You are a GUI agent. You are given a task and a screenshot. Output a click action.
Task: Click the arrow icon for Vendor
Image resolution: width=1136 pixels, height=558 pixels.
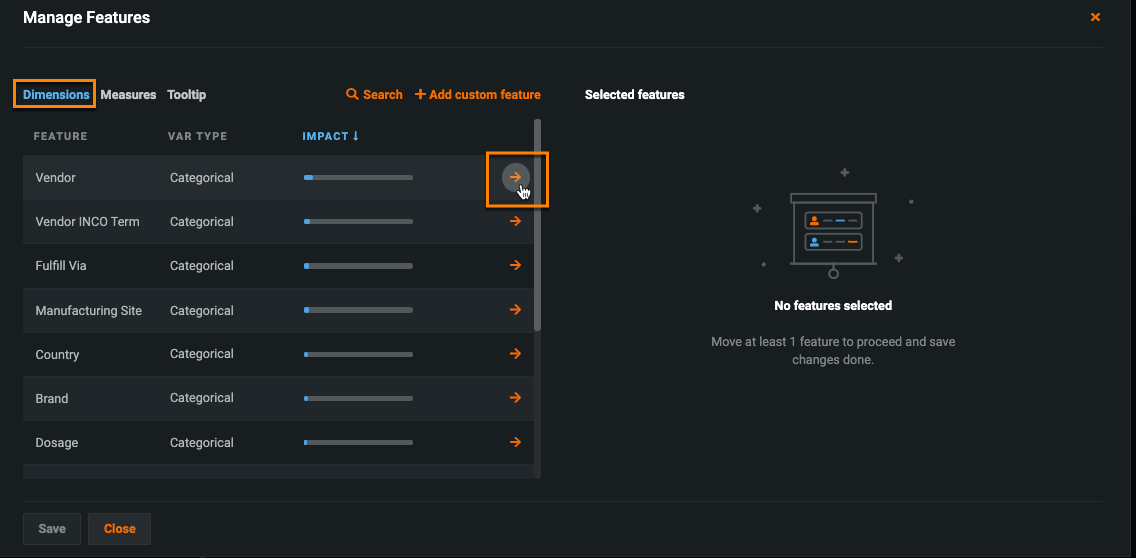[x=515, y=177]
